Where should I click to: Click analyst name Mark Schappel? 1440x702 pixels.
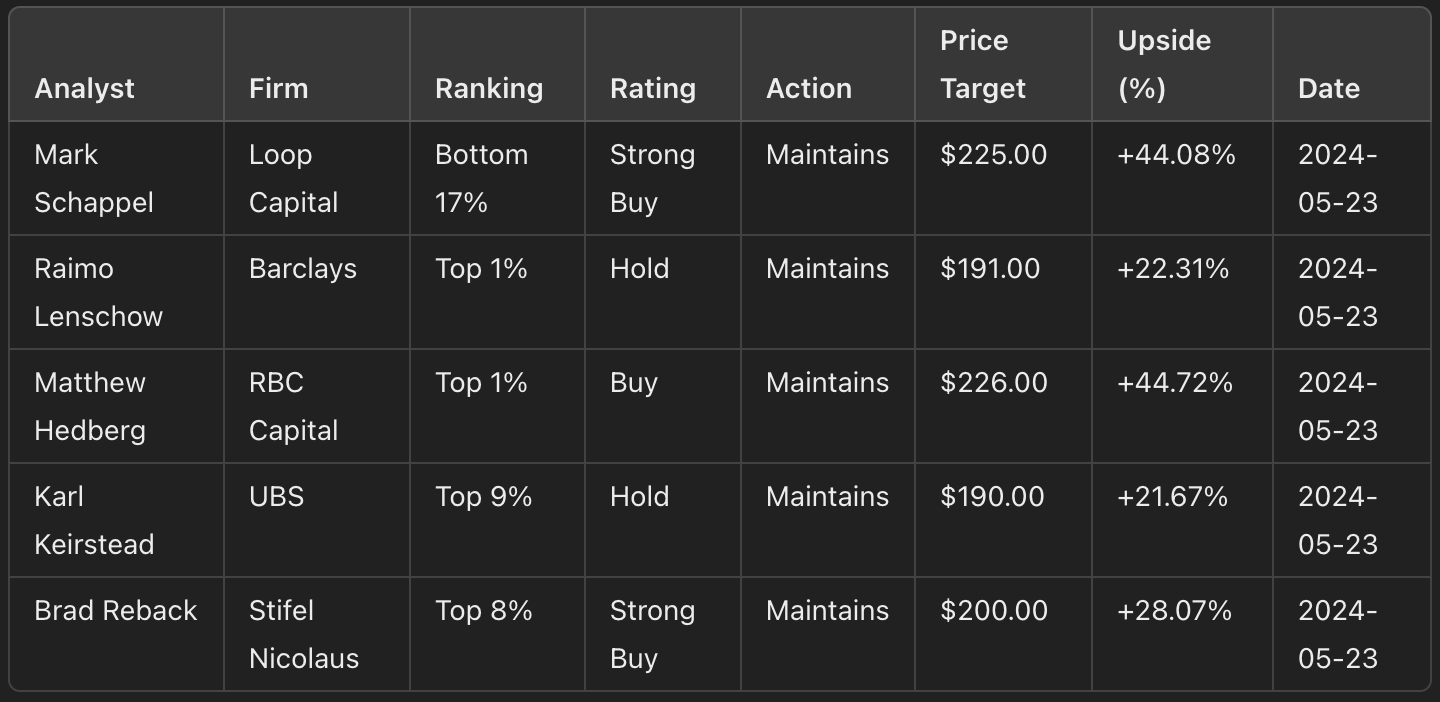pyautogui.click(x=94, y=178)
